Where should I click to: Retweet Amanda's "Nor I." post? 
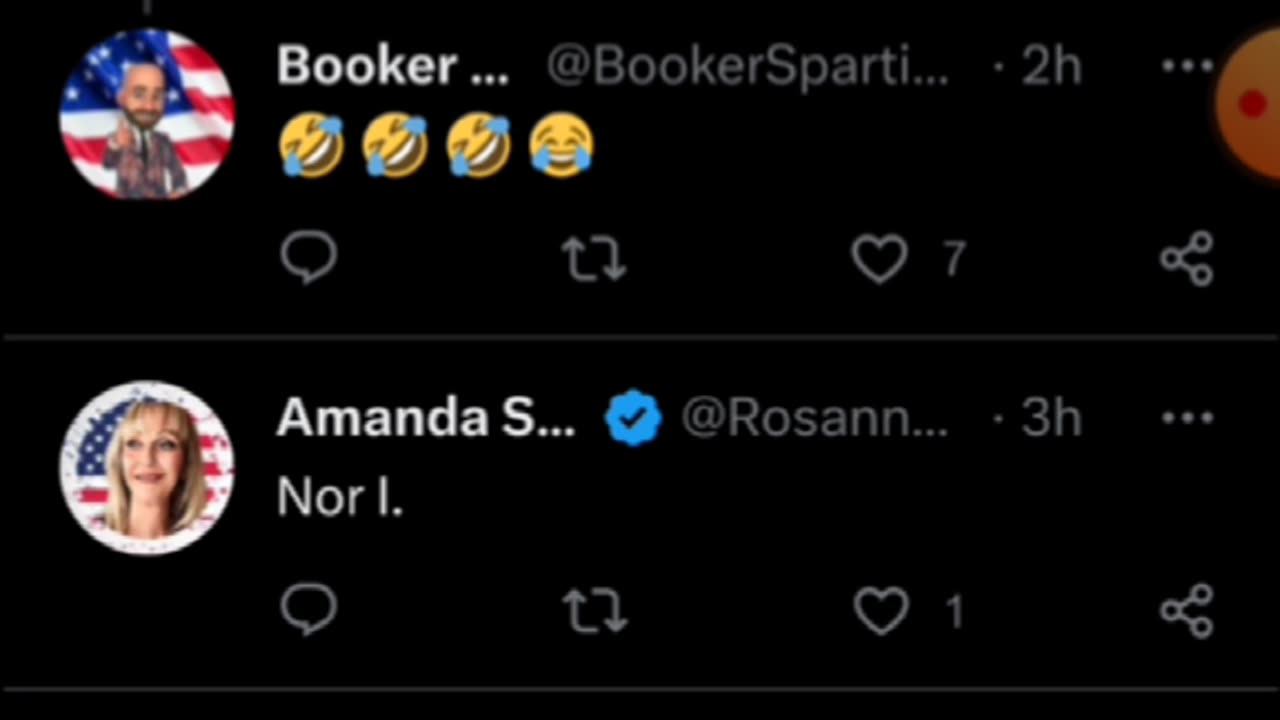(594, 611)
